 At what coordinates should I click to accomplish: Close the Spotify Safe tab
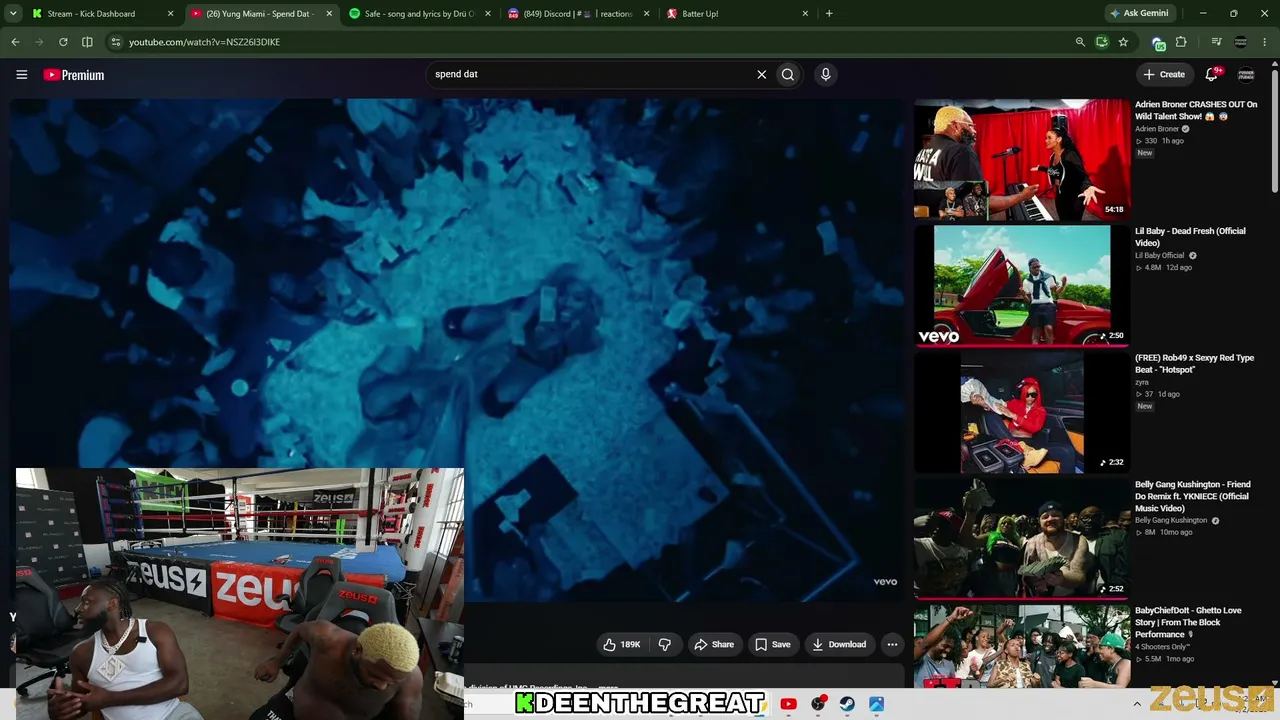pyautogui.click(x=487, y=14)
